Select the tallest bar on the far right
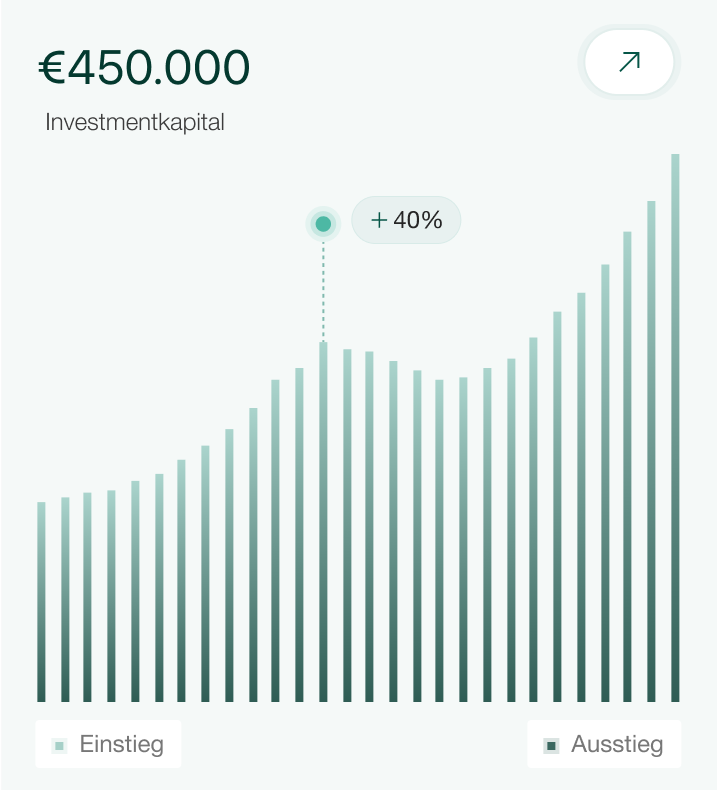This screenshot has height=790, width=717. point(675,430)
